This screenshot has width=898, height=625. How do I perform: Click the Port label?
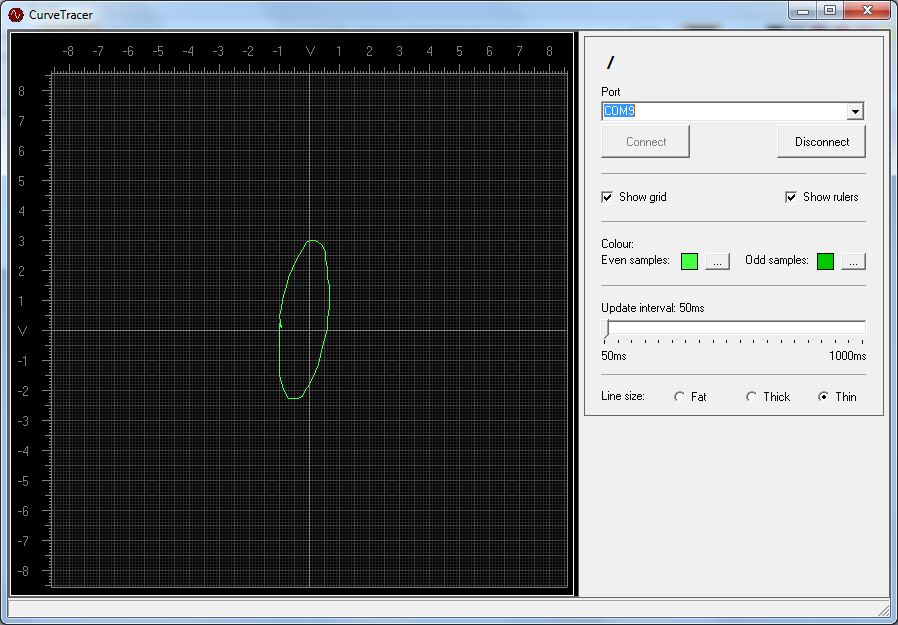[611, 92]
